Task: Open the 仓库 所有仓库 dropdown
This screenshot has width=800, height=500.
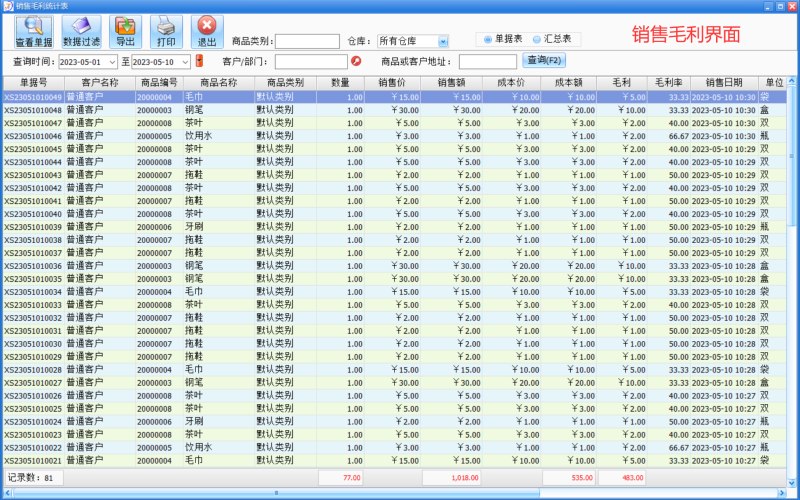Action: pos(443,41)
